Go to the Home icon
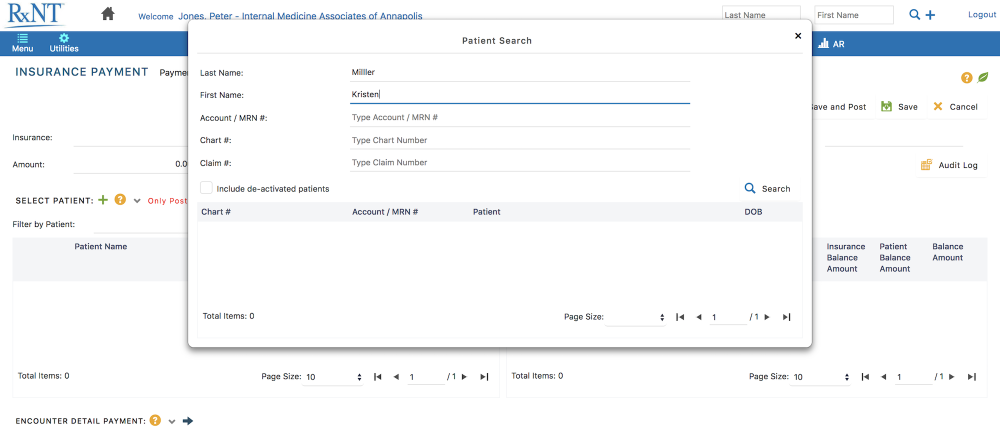The width and height of the screenshot is (1000, 439). pyautogui.click(x=108, y=13)
